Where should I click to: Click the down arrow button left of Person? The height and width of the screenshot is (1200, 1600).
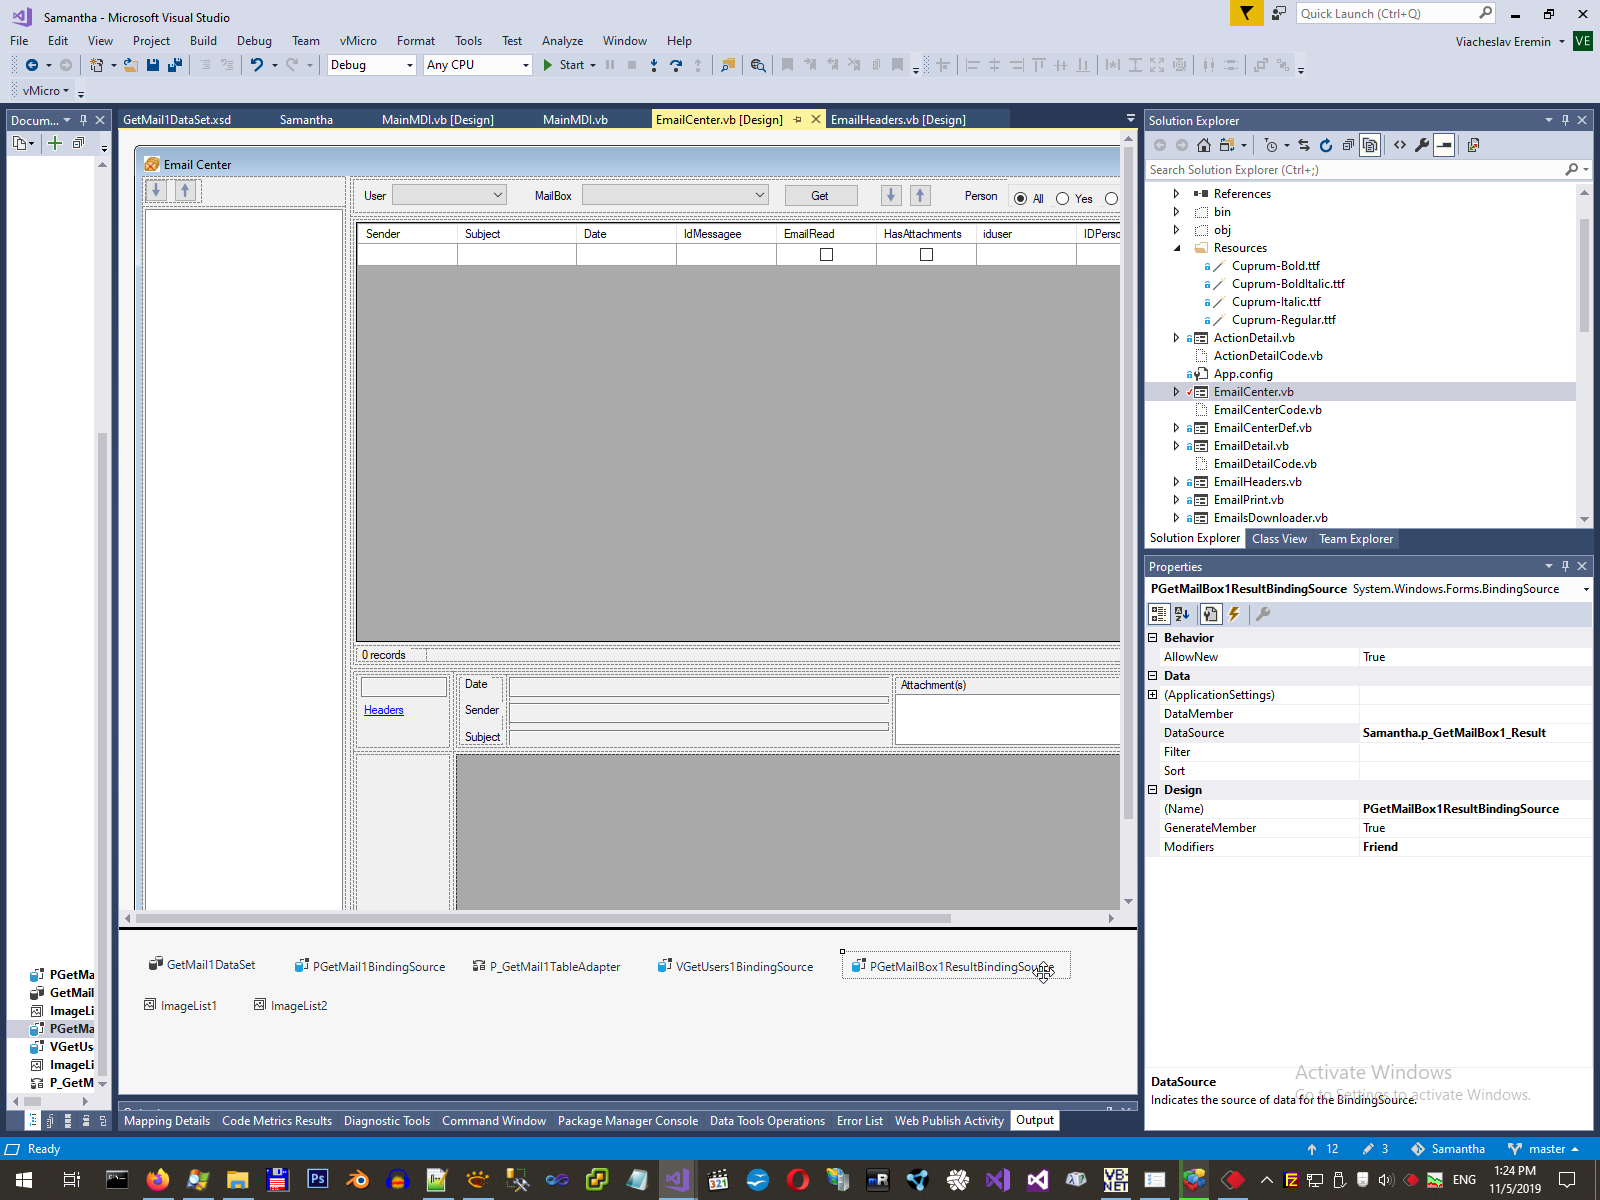click(891, 196)
